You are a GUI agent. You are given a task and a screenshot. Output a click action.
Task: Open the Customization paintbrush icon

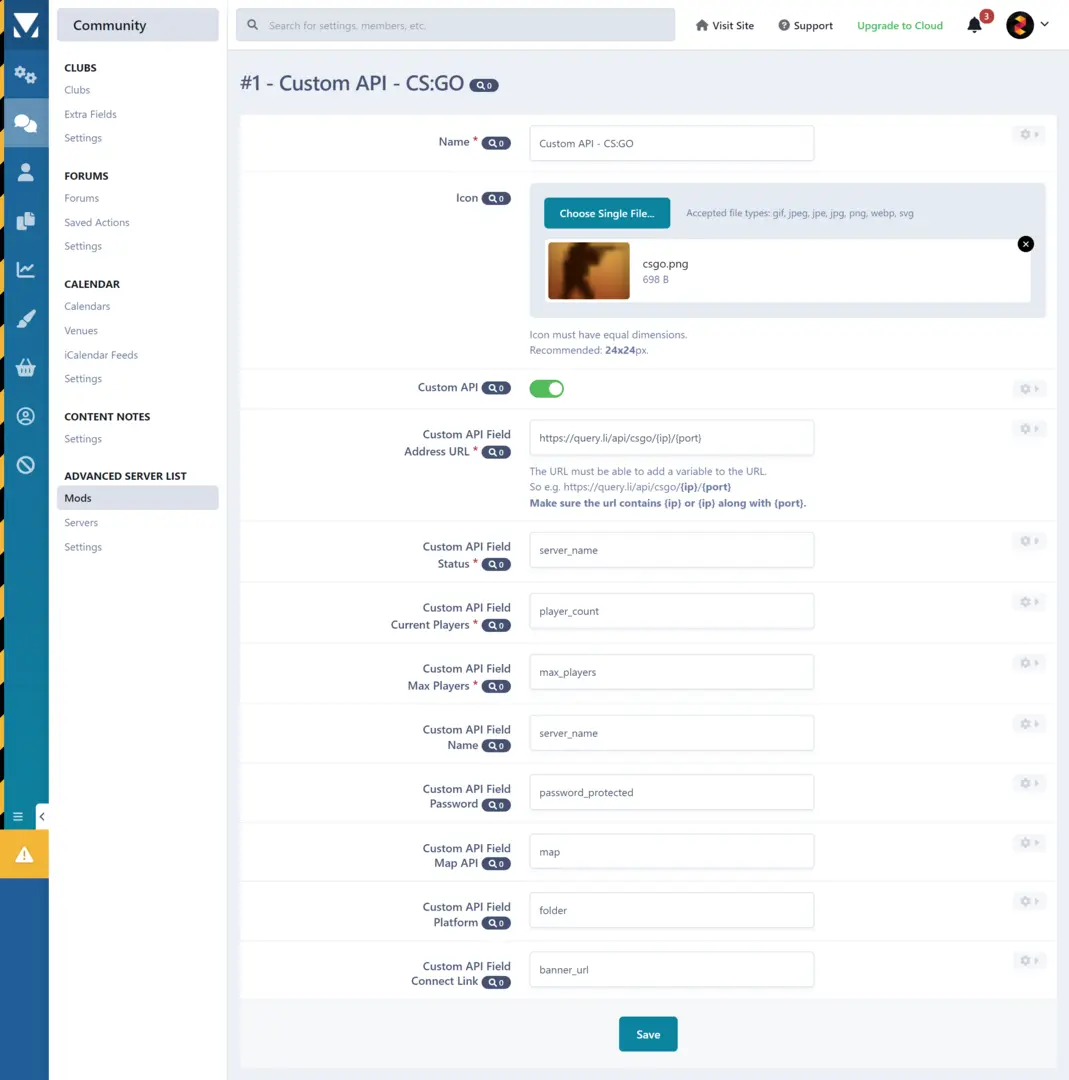pos(25,319)
